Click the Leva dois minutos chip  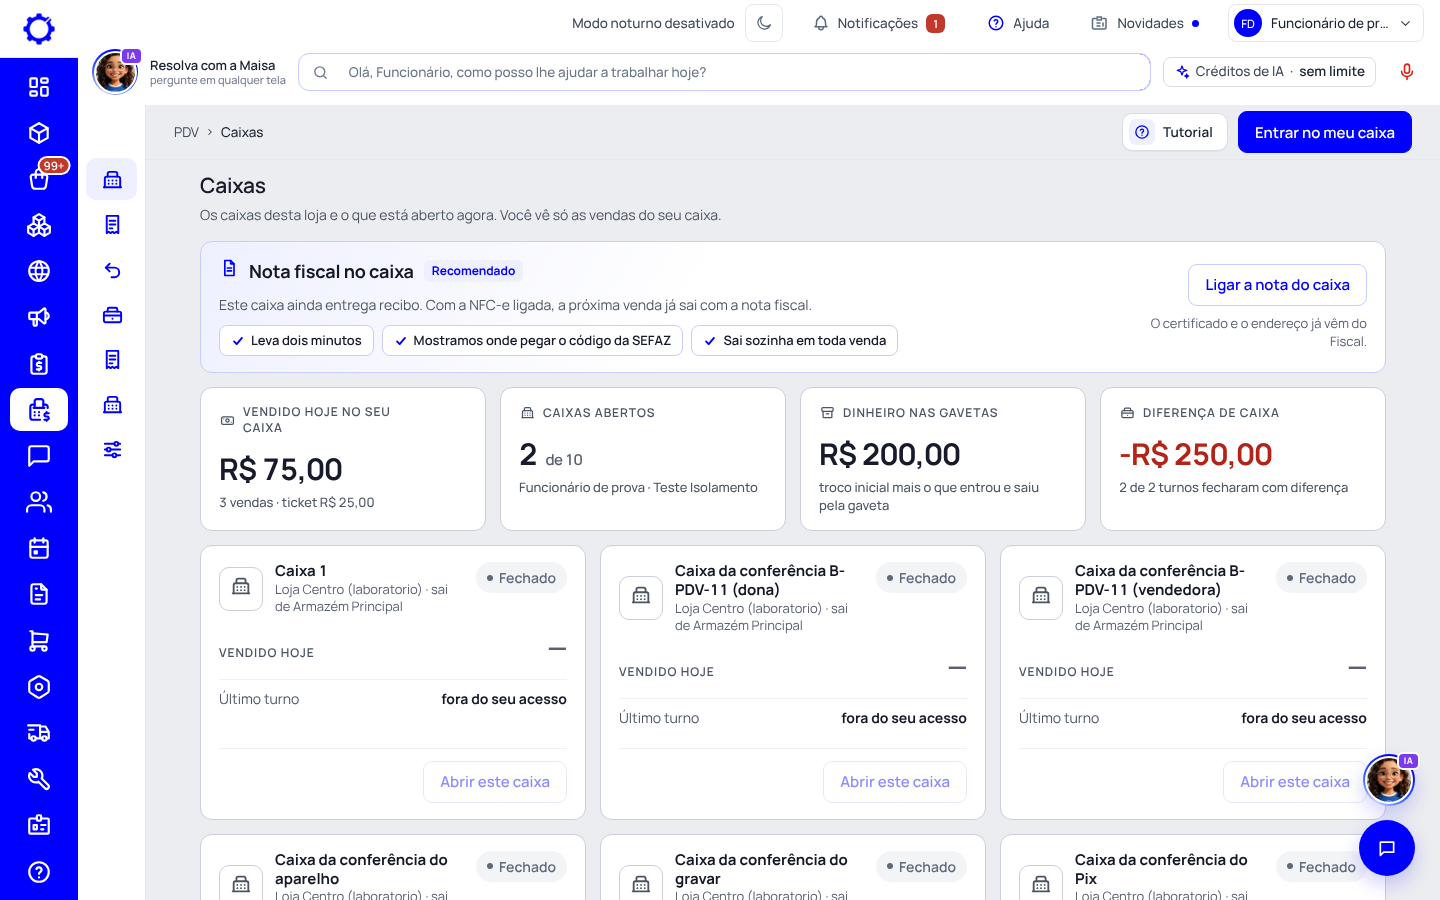click(296, 340)
